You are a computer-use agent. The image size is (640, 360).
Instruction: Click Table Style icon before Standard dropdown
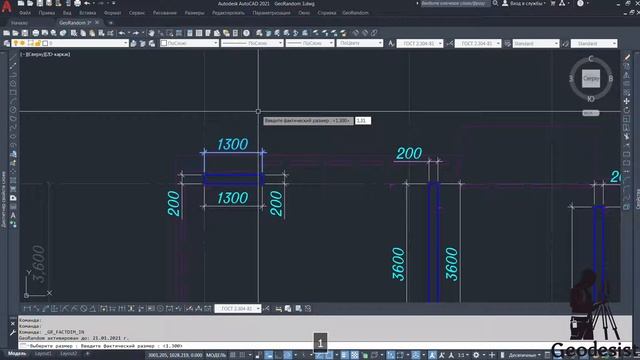[507, 43]
